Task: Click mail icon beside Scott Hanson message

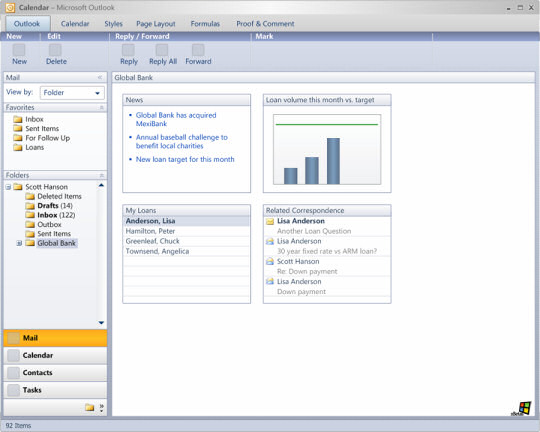Action: pyautogui.click(x=270, y=261)
